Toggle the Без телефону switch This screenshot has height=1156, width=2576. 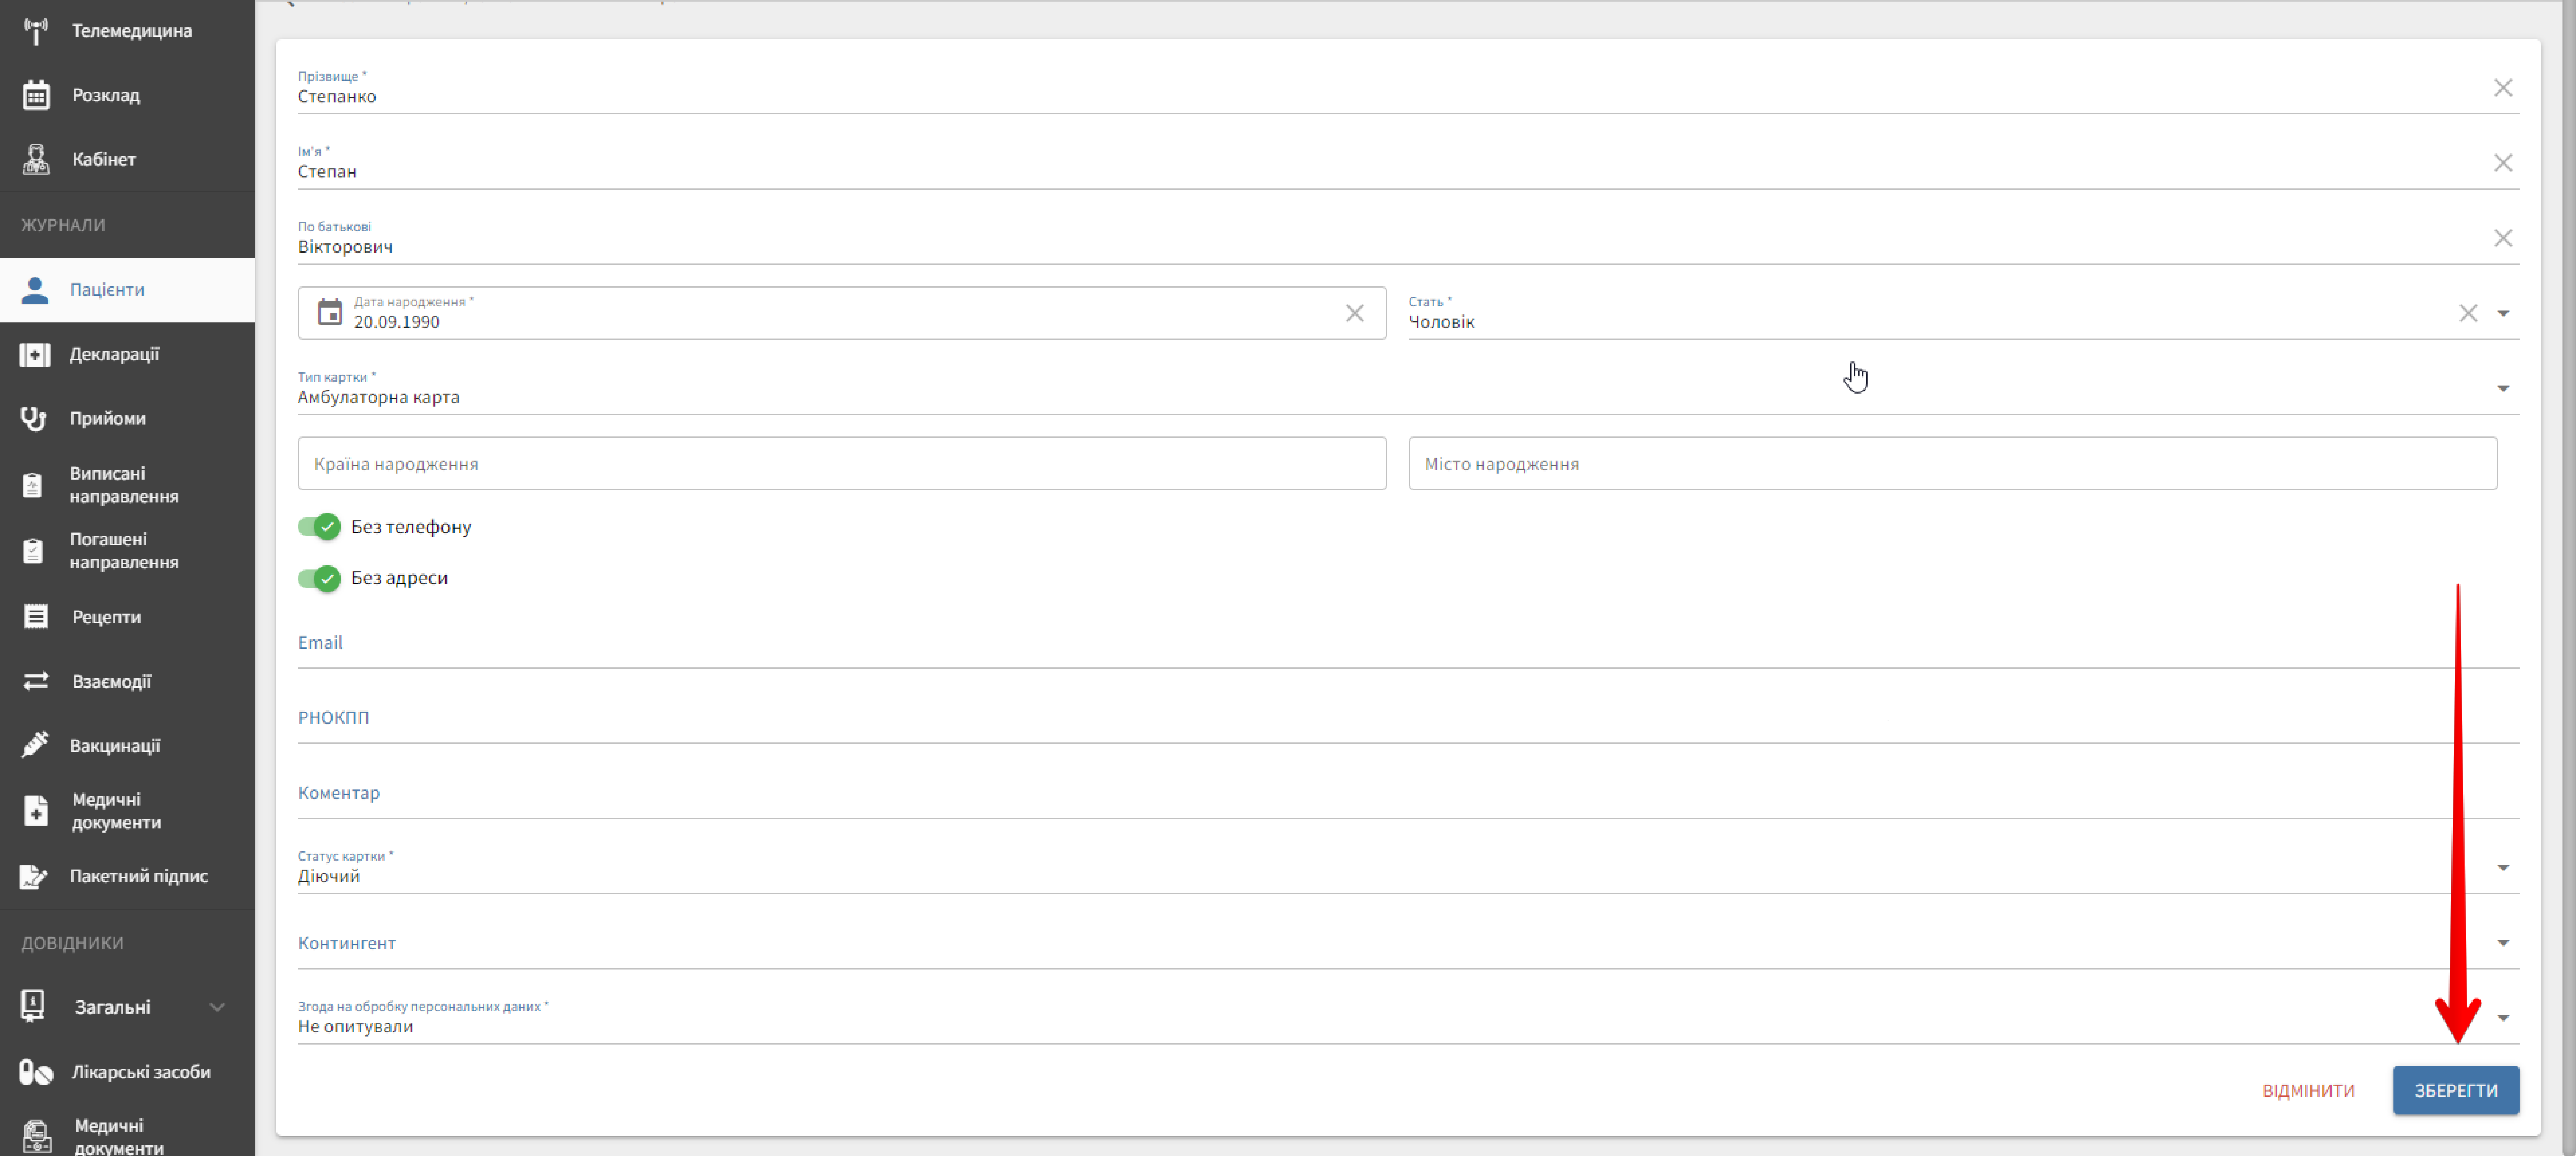tap(319, 526)
